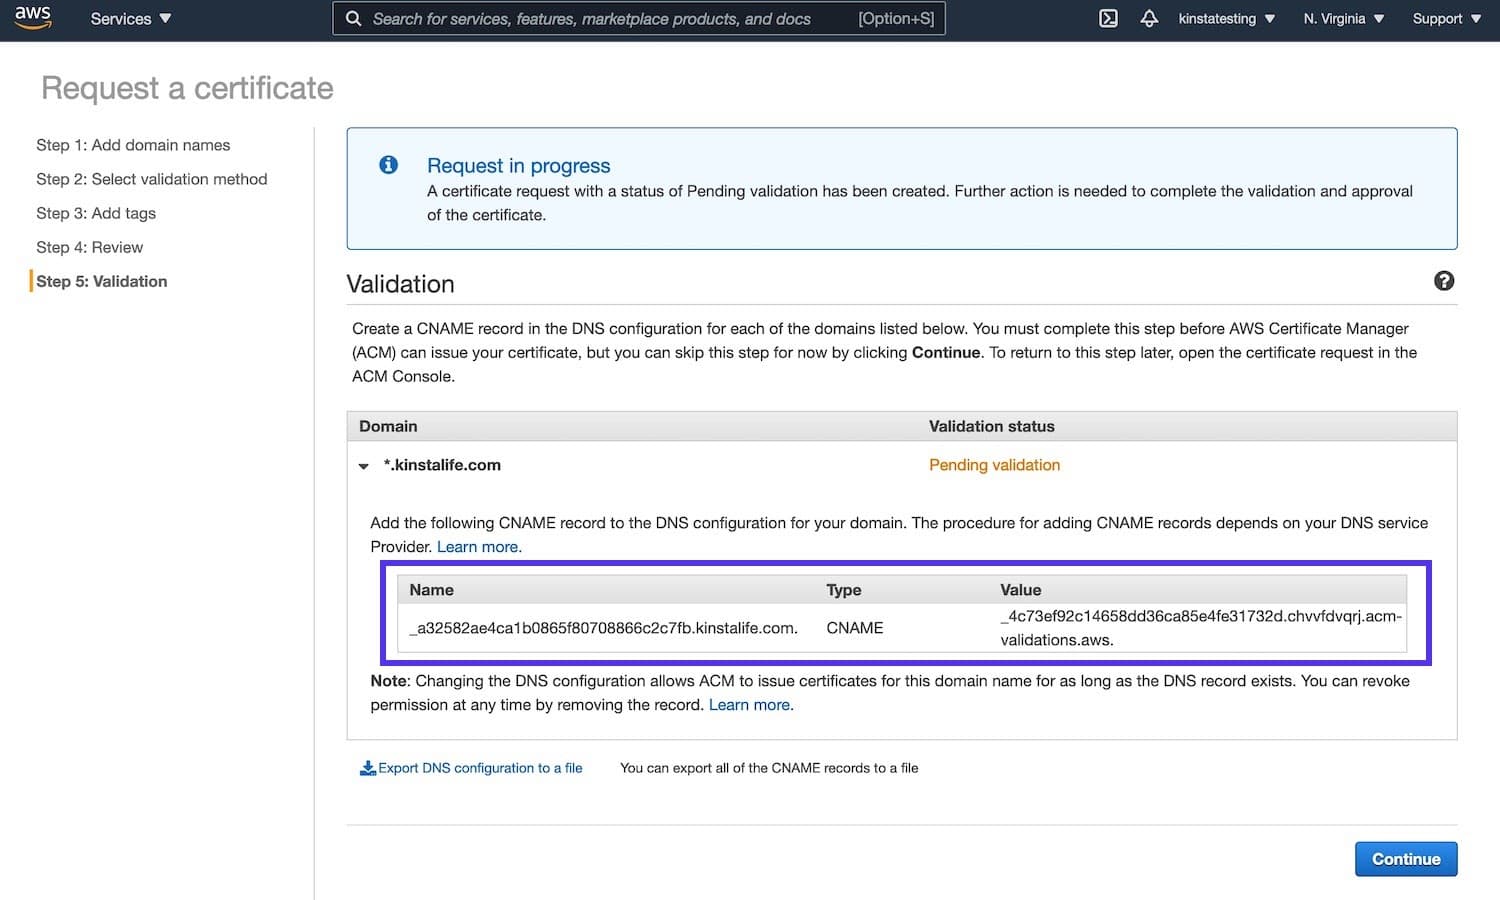The width and height of the screenshot is (1500, 900).
Task: Click the Pending validation status text
Action: coord(994,464)
